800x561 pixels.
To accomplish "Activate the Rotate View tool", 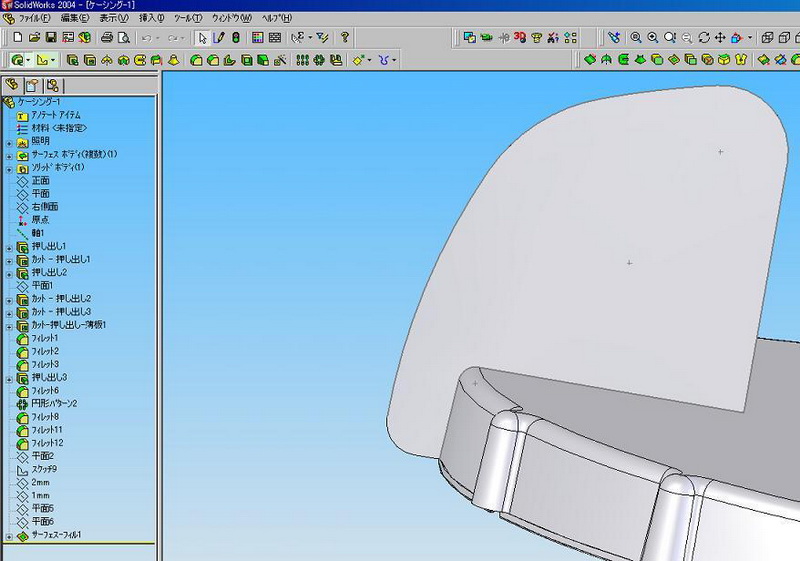I will click(x=704, y=37).
